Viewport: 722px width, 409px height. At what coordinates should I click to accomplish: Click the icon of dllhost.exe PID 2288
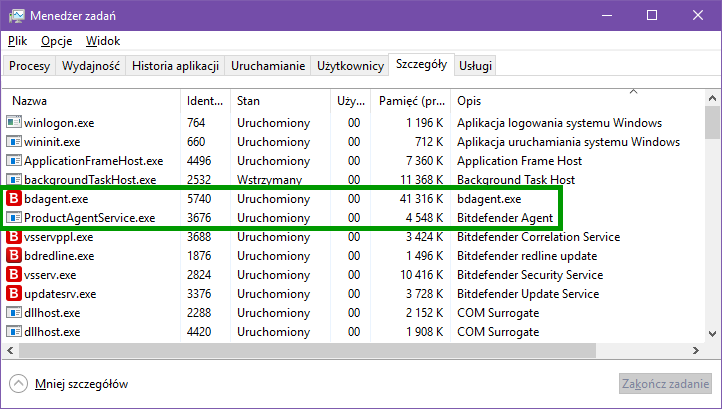tap(14, 313)
